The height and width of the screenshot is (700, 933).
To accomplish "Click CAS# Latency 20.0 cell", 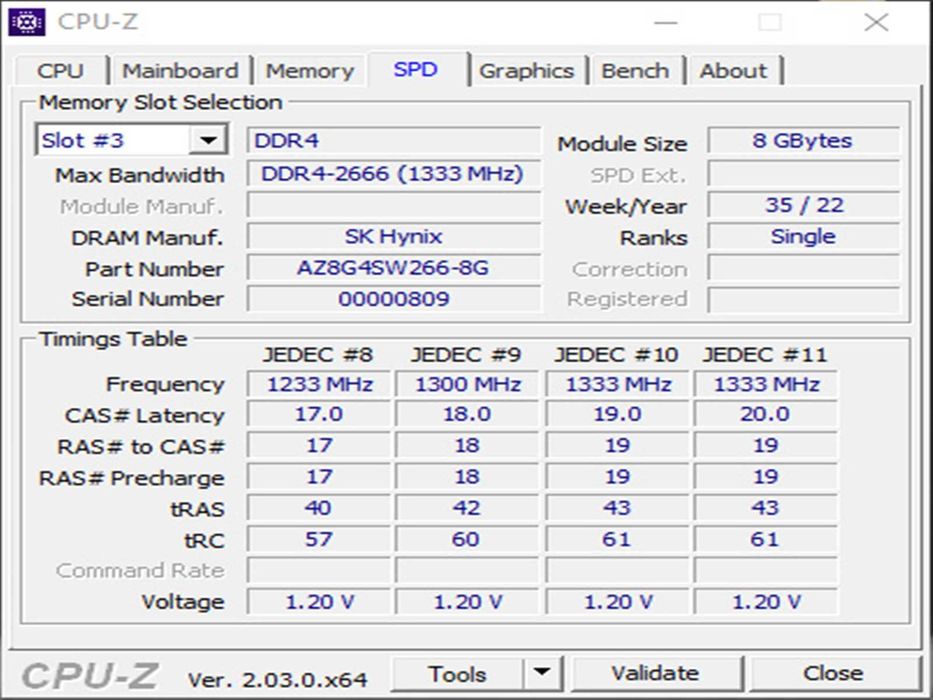I will point(766,414).
